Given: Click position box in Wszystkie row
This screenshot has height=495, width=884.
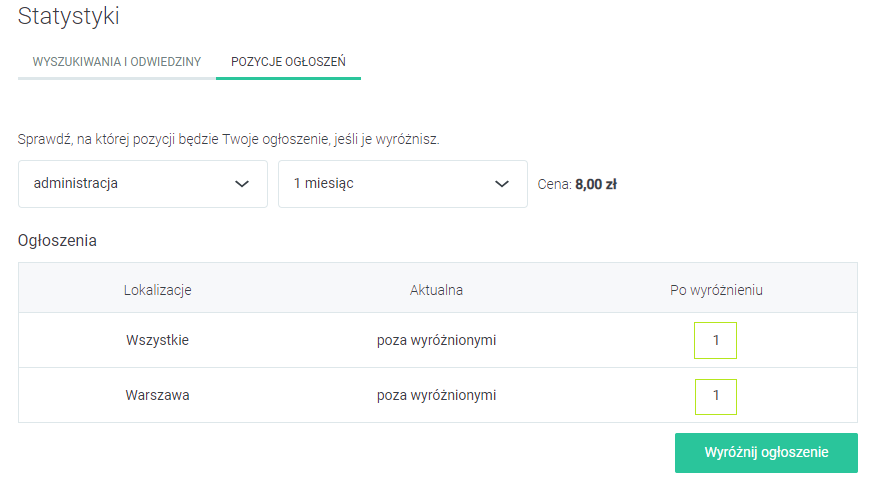Looking at the screenshot, I should (x=715, y=340).
